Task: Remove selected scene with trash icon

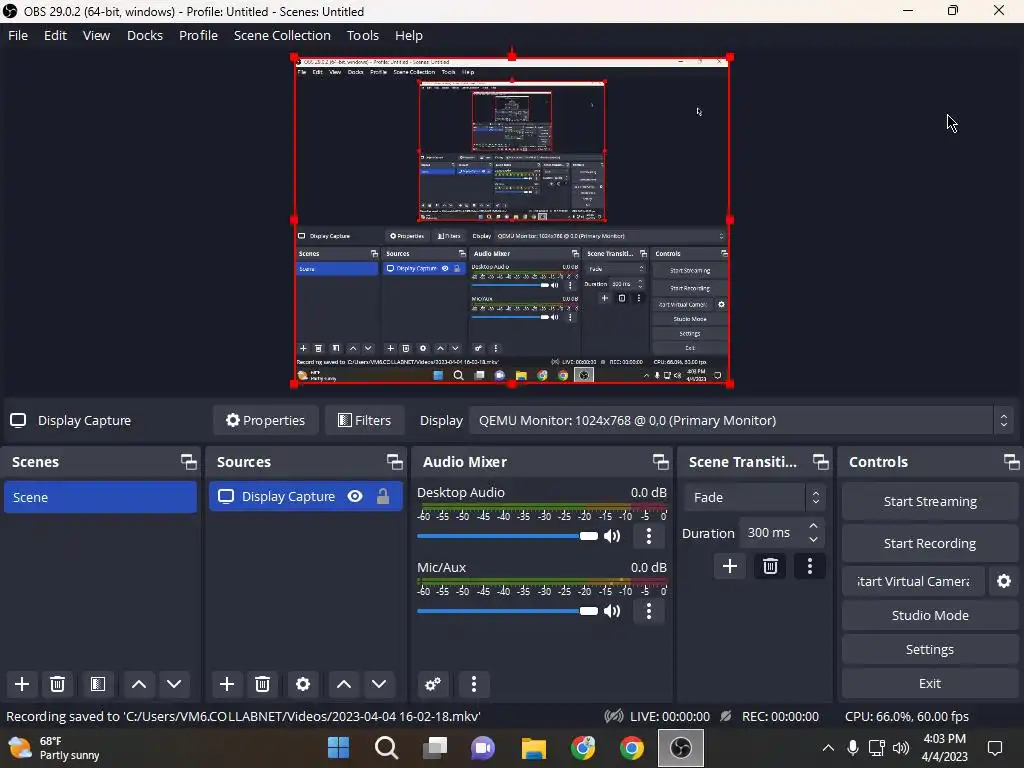Action: tap(57, 684)
